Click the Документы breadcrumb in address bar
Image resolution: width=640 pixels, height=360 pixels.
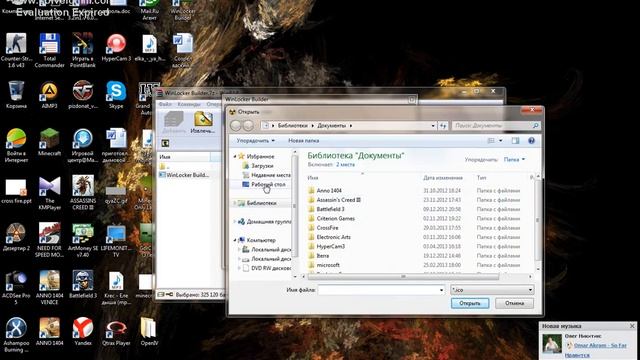pos(331,126)
